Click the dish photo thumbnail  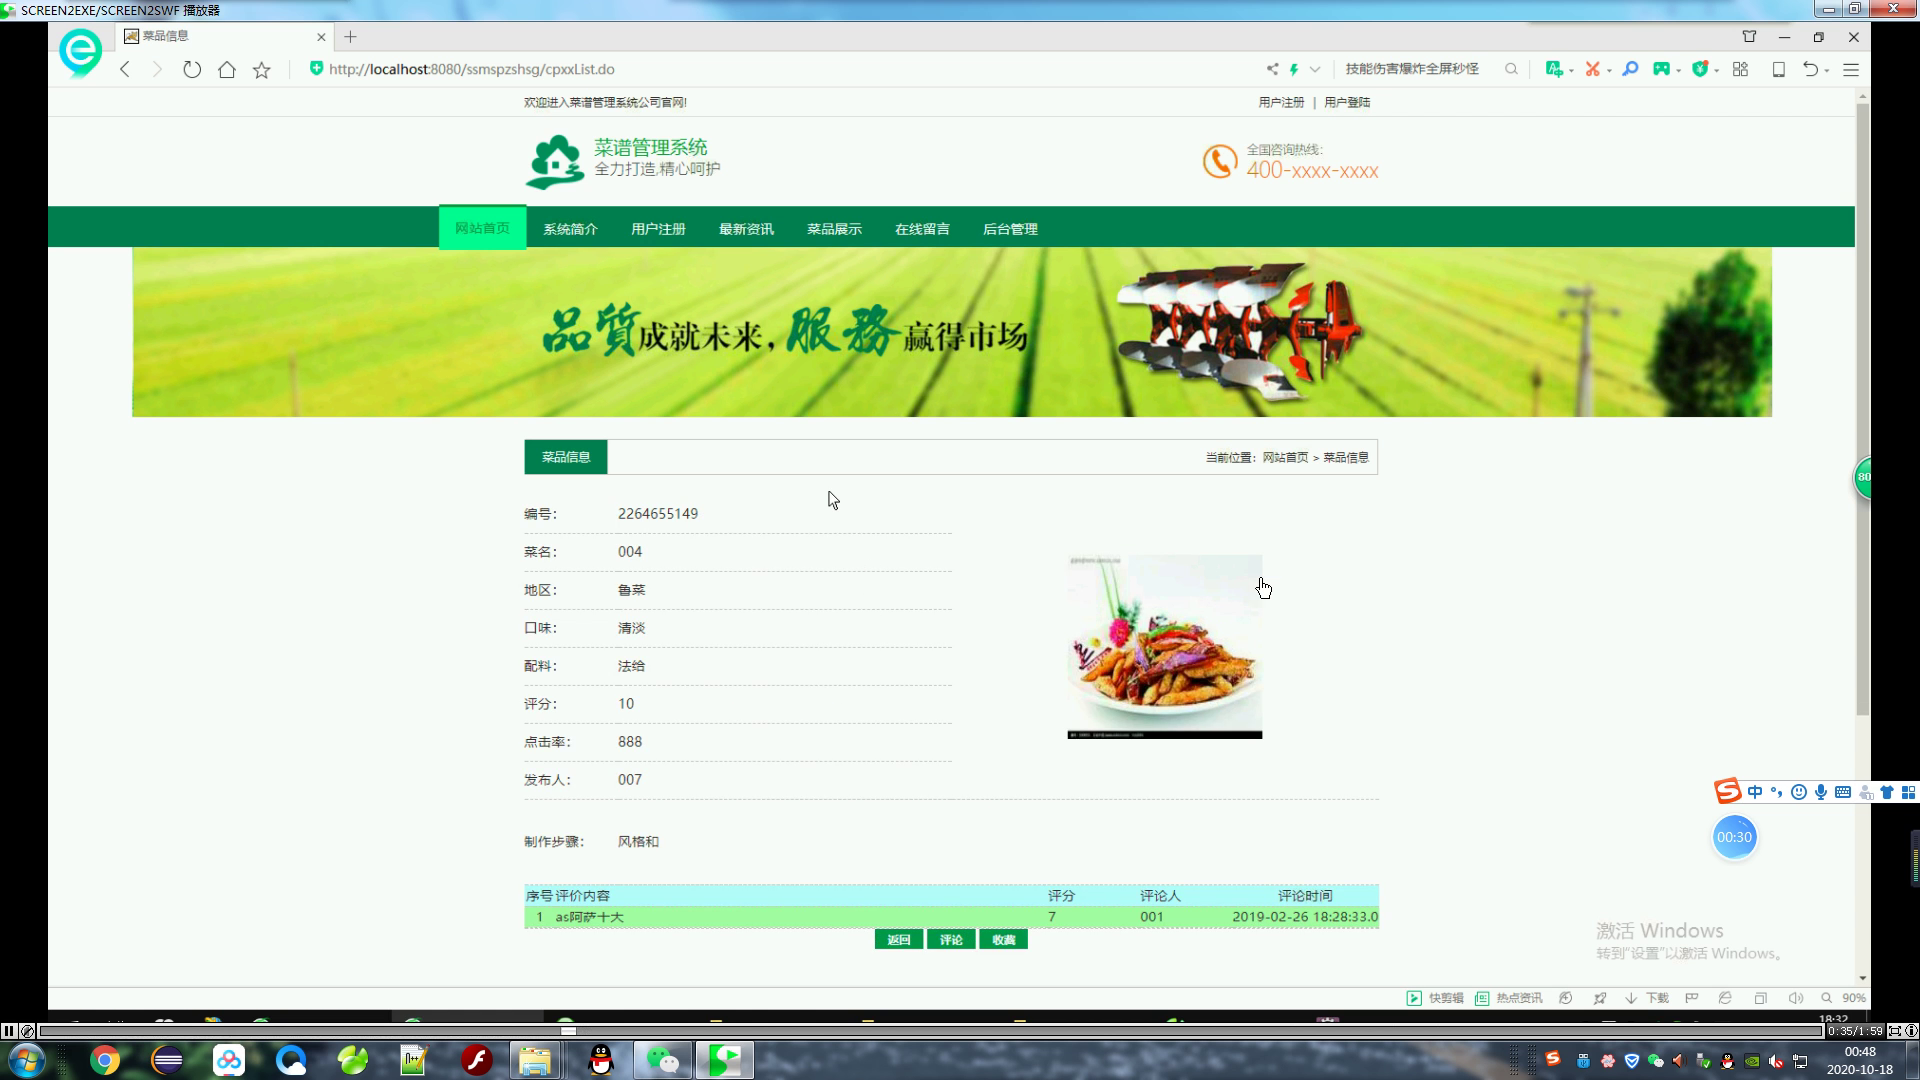point(1165,647)
